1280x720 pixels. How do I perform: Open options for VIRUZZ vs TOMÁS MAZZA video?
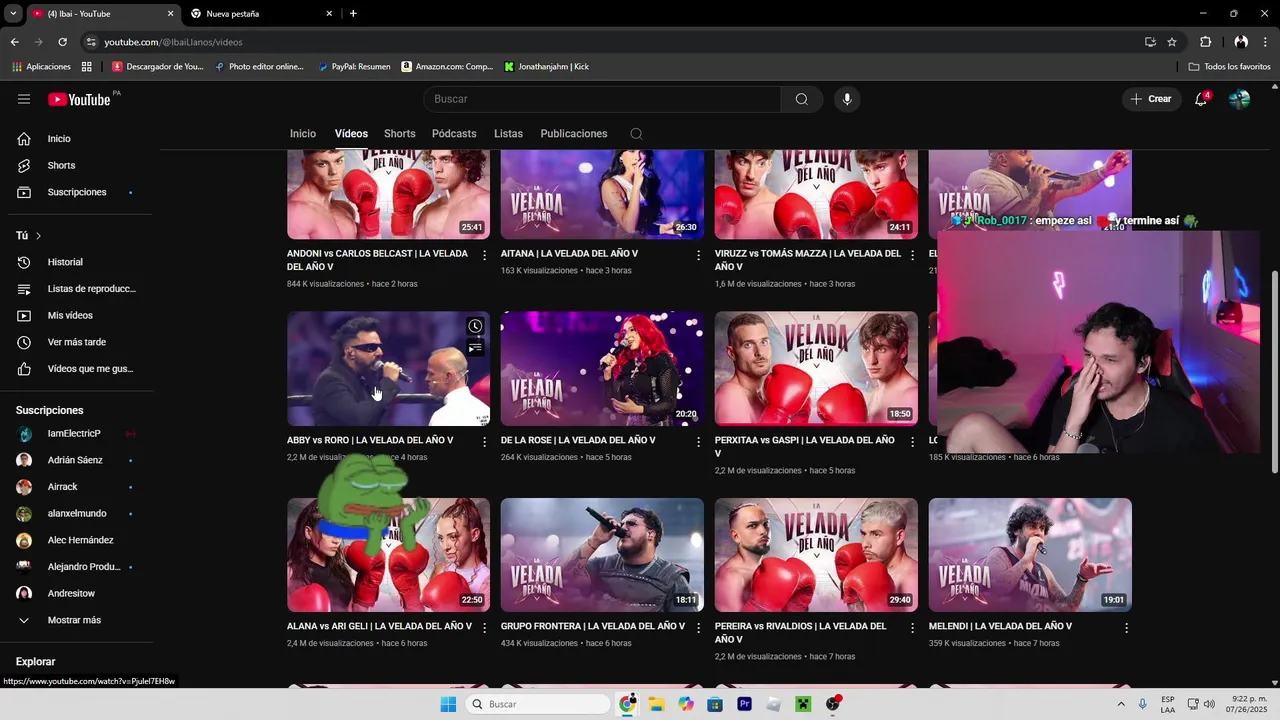point(912,256)
